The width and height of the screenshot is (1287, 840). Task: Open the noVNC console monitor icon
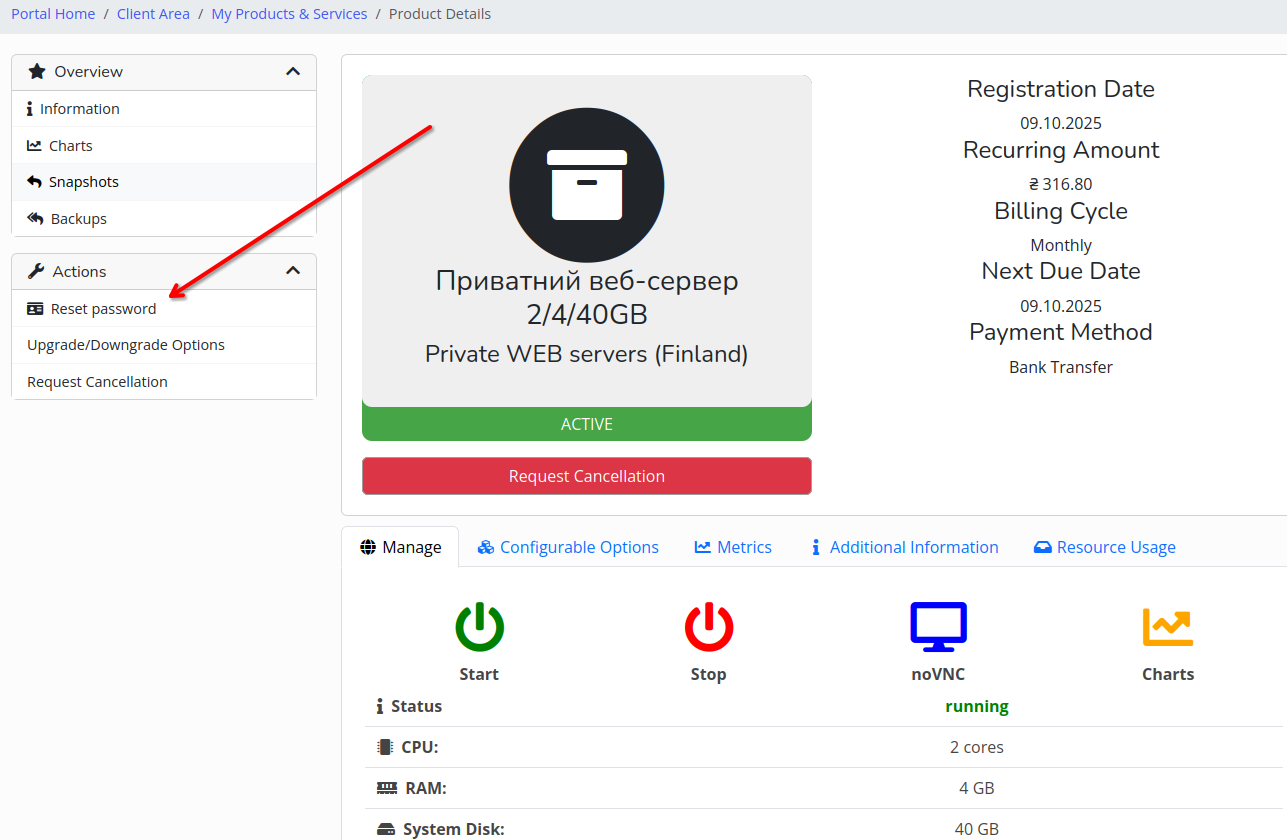click(937, 627)
